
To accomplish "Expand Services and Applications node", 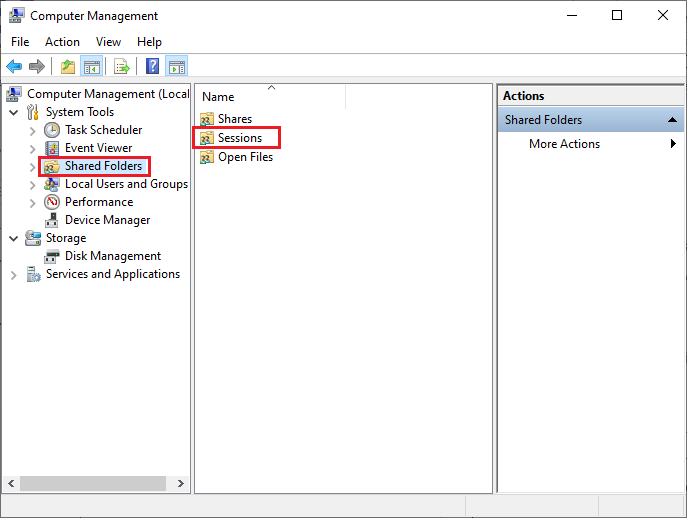I will tap(14, 275).
